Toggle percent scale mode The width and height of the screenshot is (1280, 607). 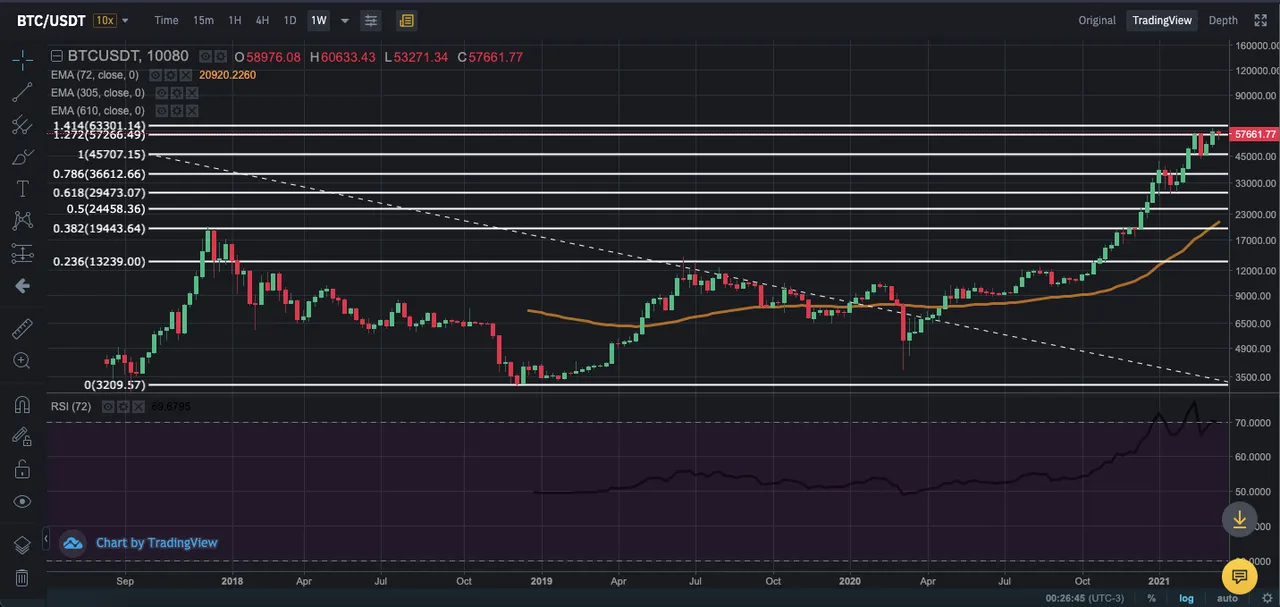1152,598
